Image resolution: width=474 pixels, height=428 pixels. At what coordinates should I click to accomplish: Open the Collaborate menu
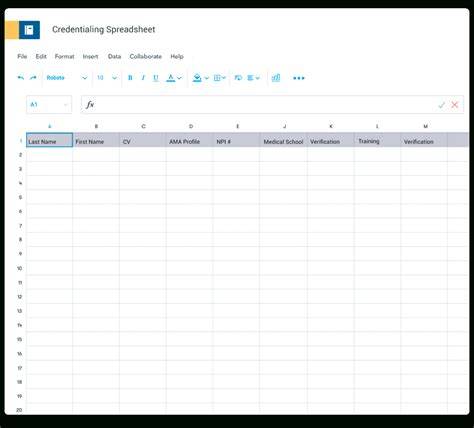coord(146,56)
